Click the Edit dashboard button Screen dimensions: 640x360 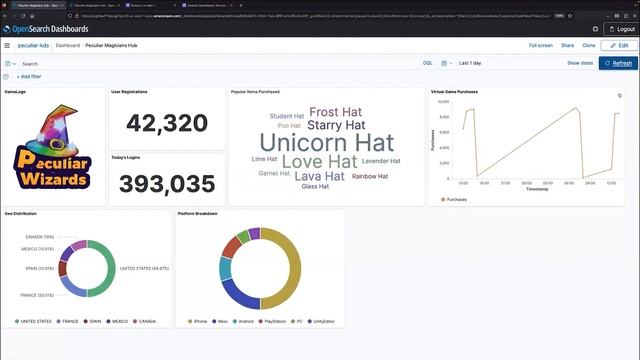pyautogui.click(x=619, y=45)
